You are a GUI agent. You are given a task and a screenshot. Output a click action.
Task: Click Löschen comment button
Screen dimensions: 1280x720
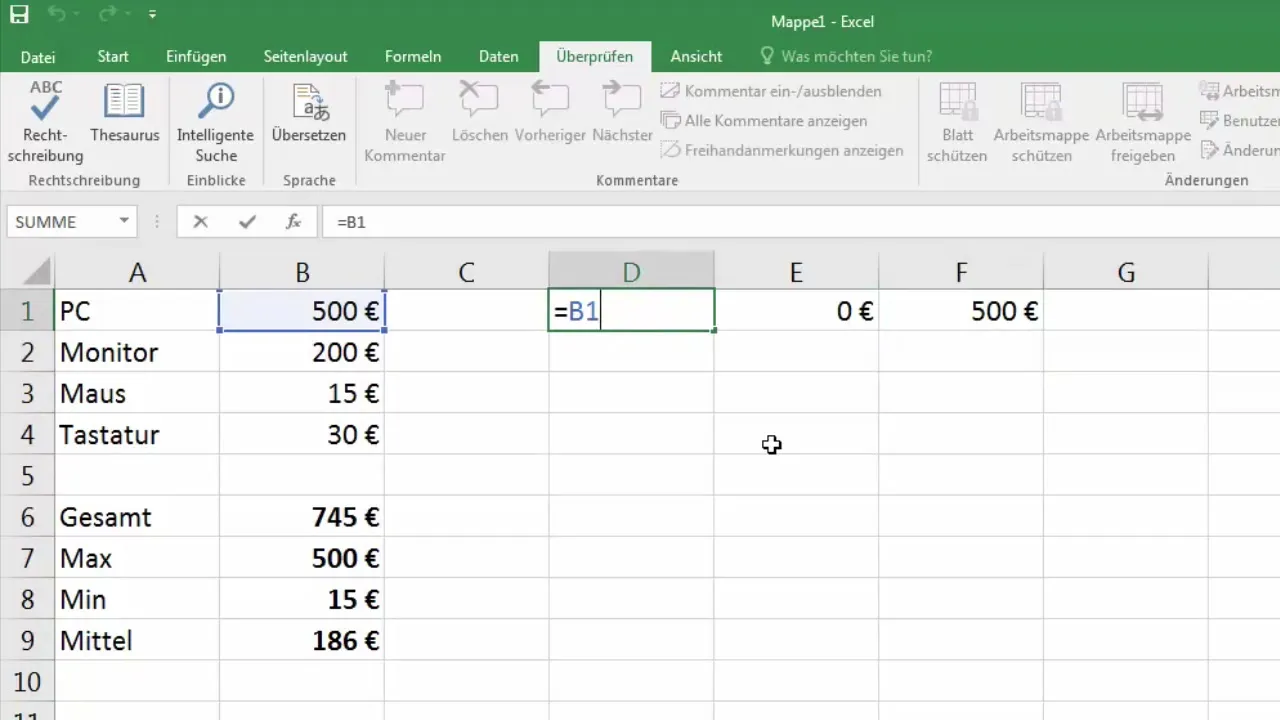coord(479,114)
